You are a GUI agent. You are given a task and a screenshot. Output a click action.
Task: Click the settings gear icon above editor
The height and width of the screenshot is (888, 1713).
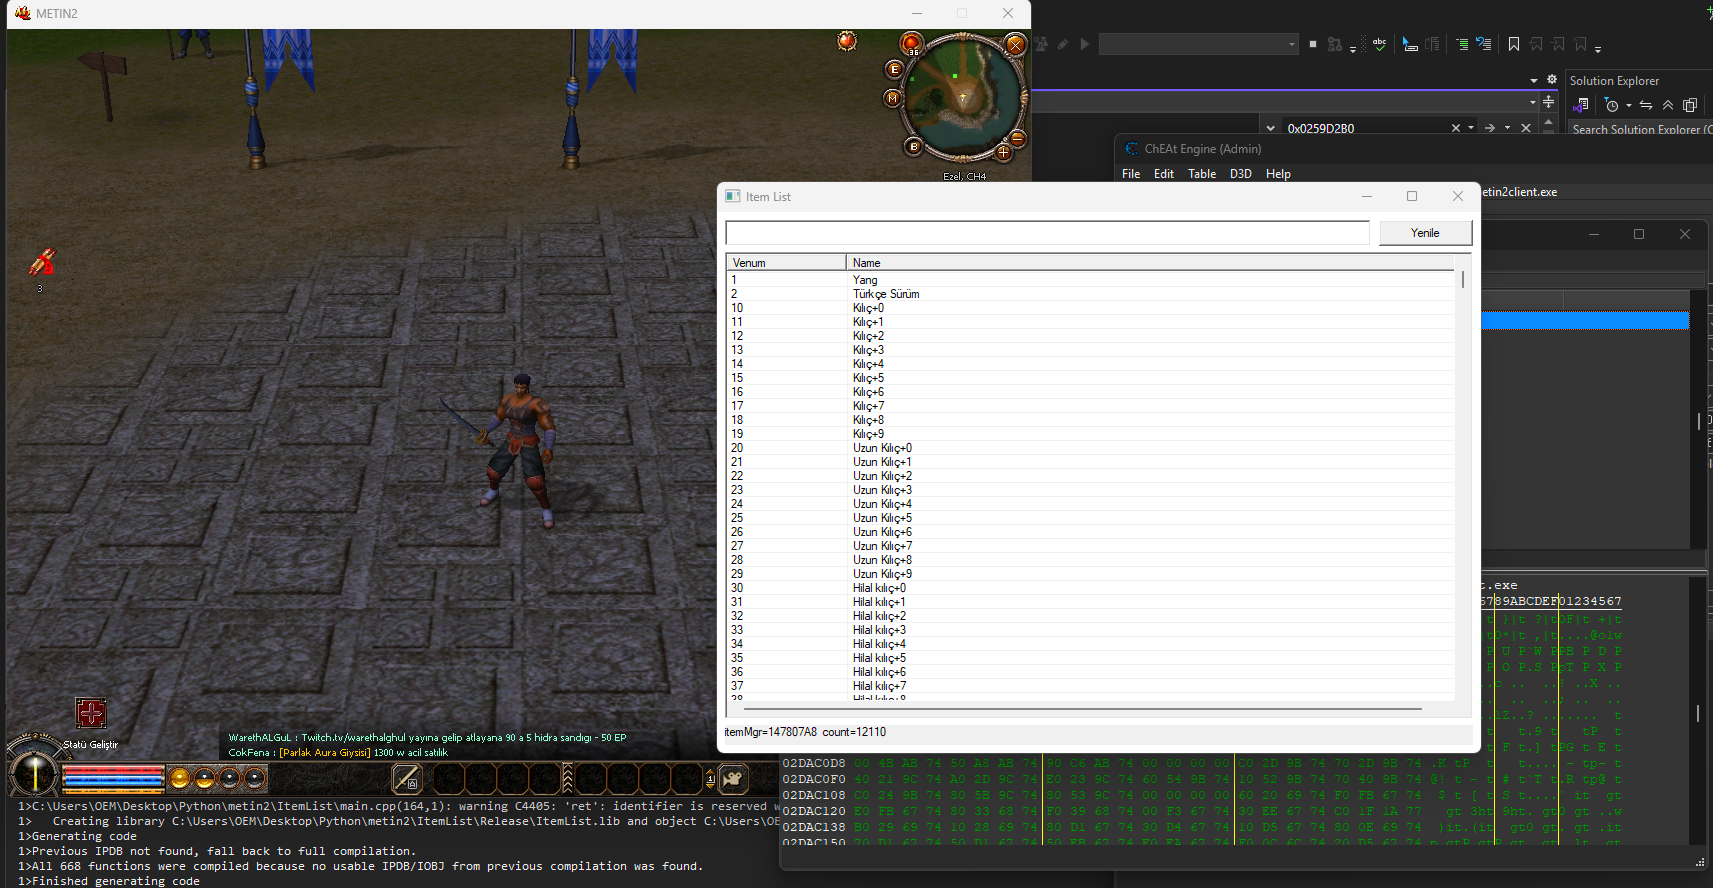[1552, 80]
